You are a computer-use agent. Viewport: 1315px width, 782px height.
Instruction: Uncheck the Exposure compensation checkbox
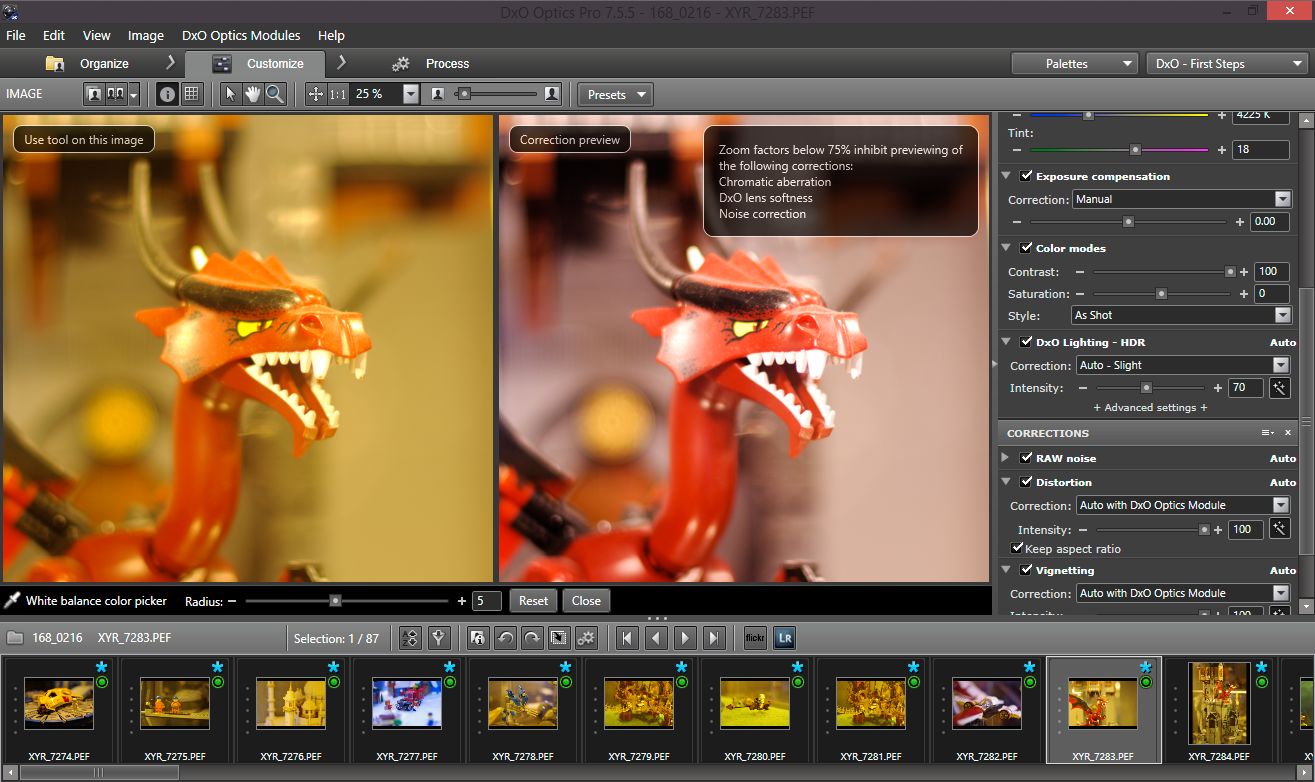(x=1026, y=176)
